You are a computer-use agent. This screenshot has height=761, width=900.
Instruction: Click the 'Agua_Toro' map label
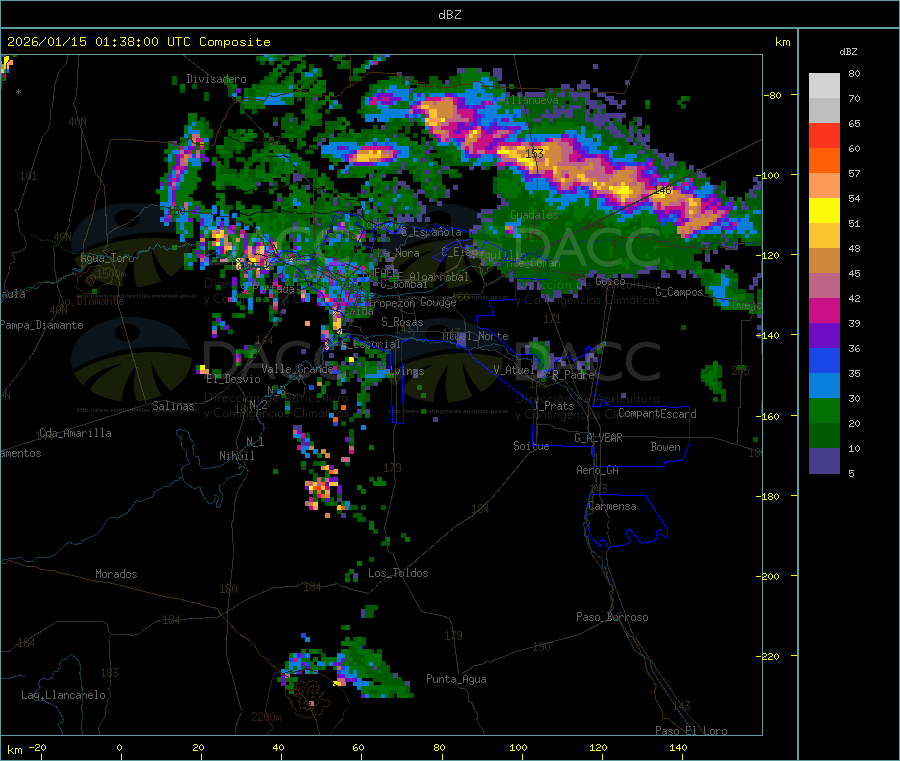coord(107,258)
